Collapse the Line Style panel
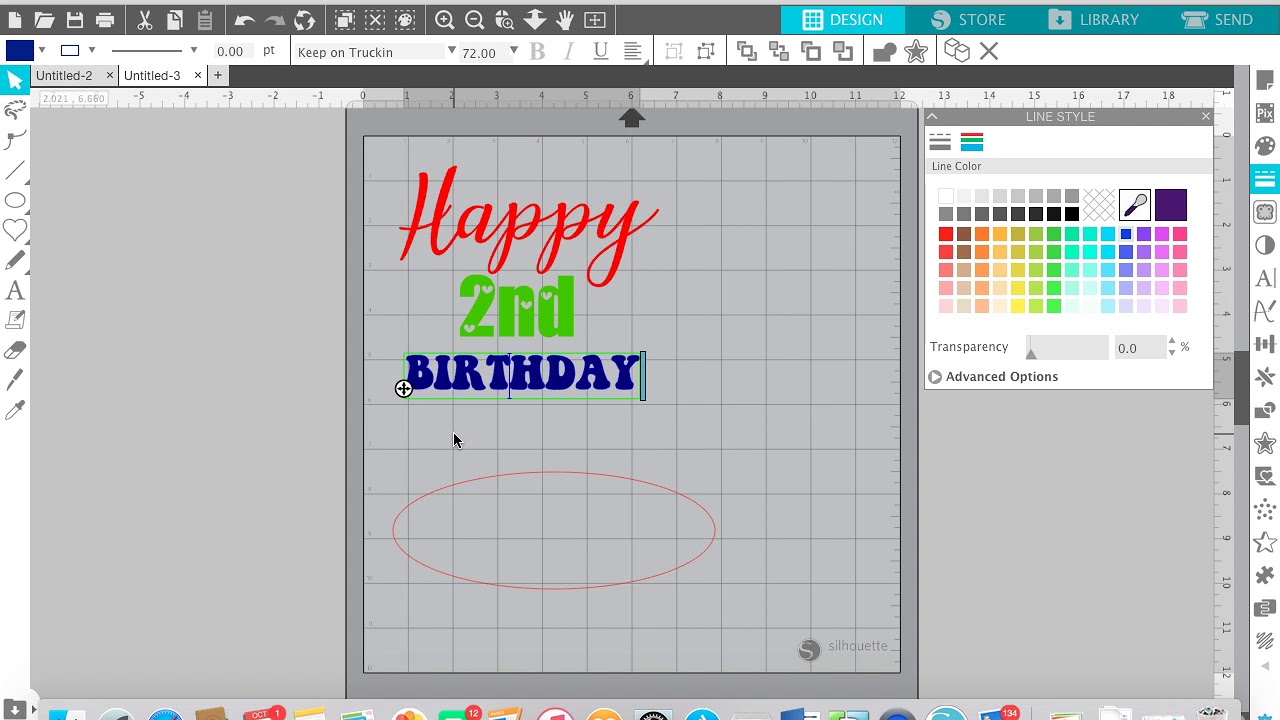The height and width of the screenshot is (720, 1280). point(932,117)
